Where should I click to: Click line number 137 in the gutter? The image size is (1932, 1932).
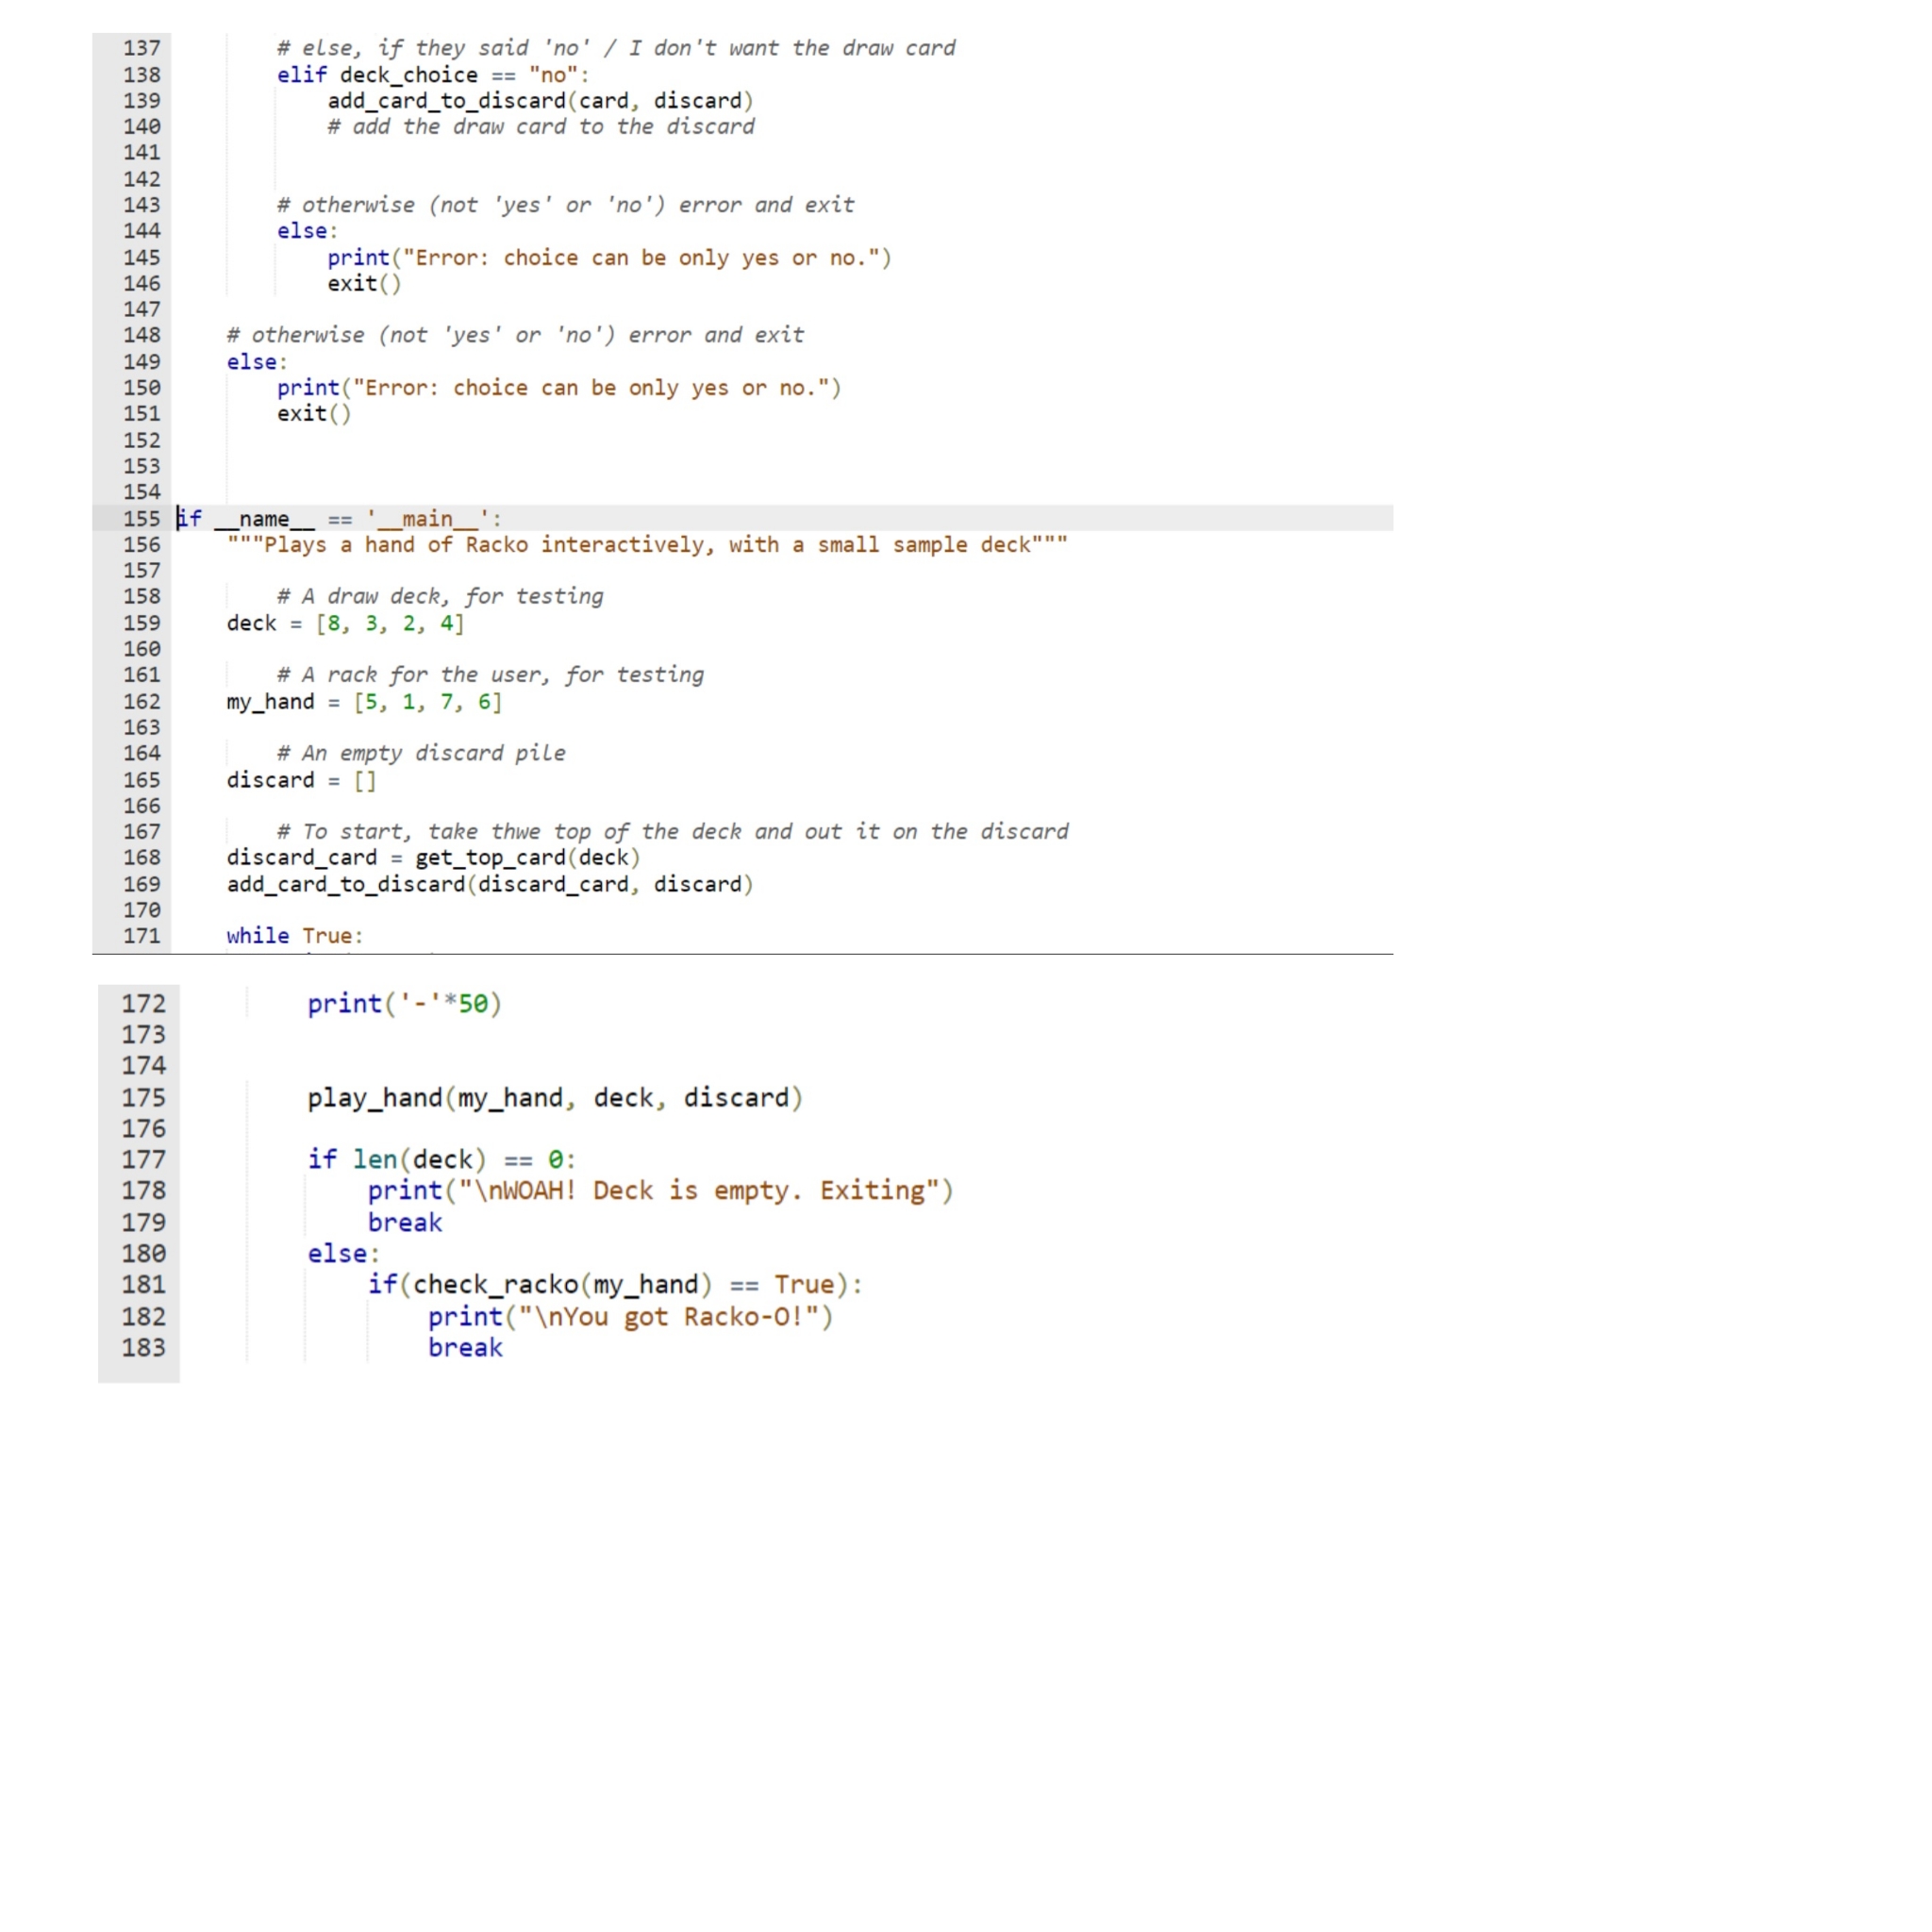pos(141,48)
